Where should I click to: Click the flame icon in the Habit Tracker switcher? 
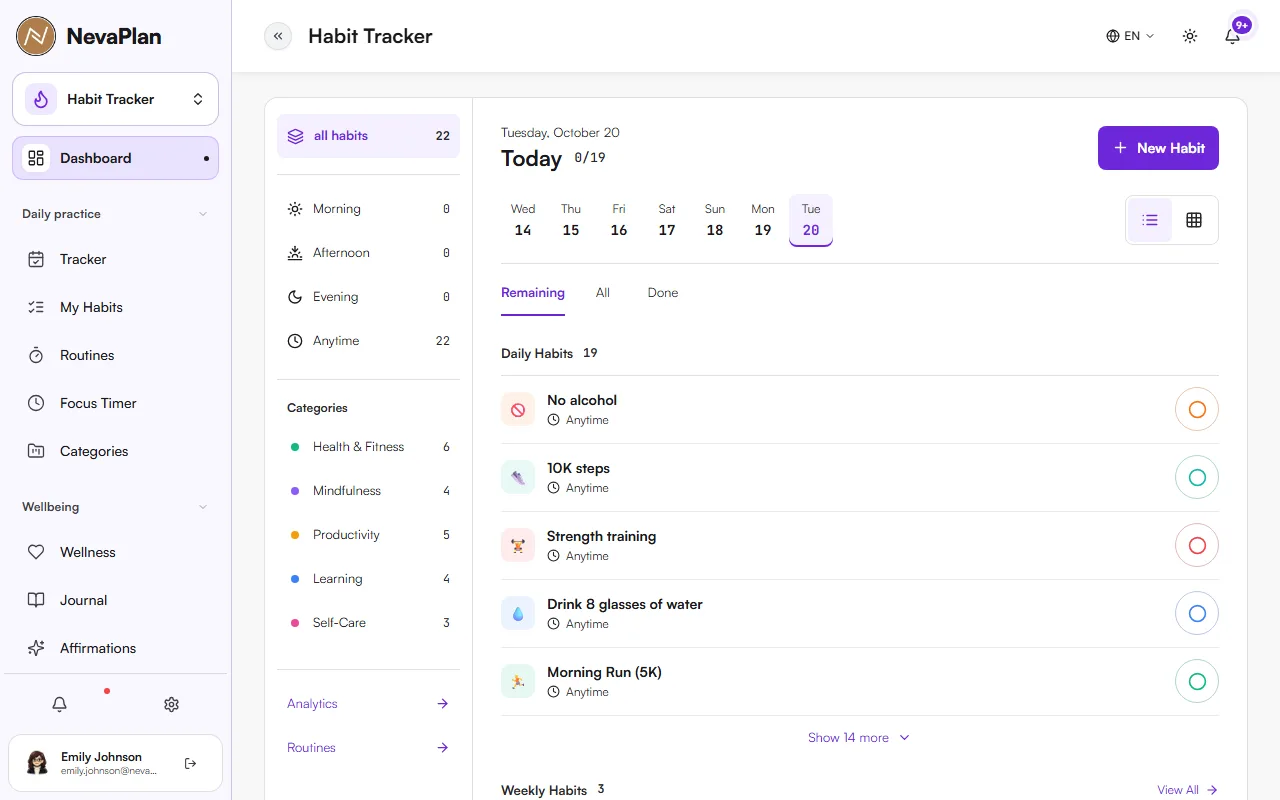pyautogui.click(x=41, y=99)
